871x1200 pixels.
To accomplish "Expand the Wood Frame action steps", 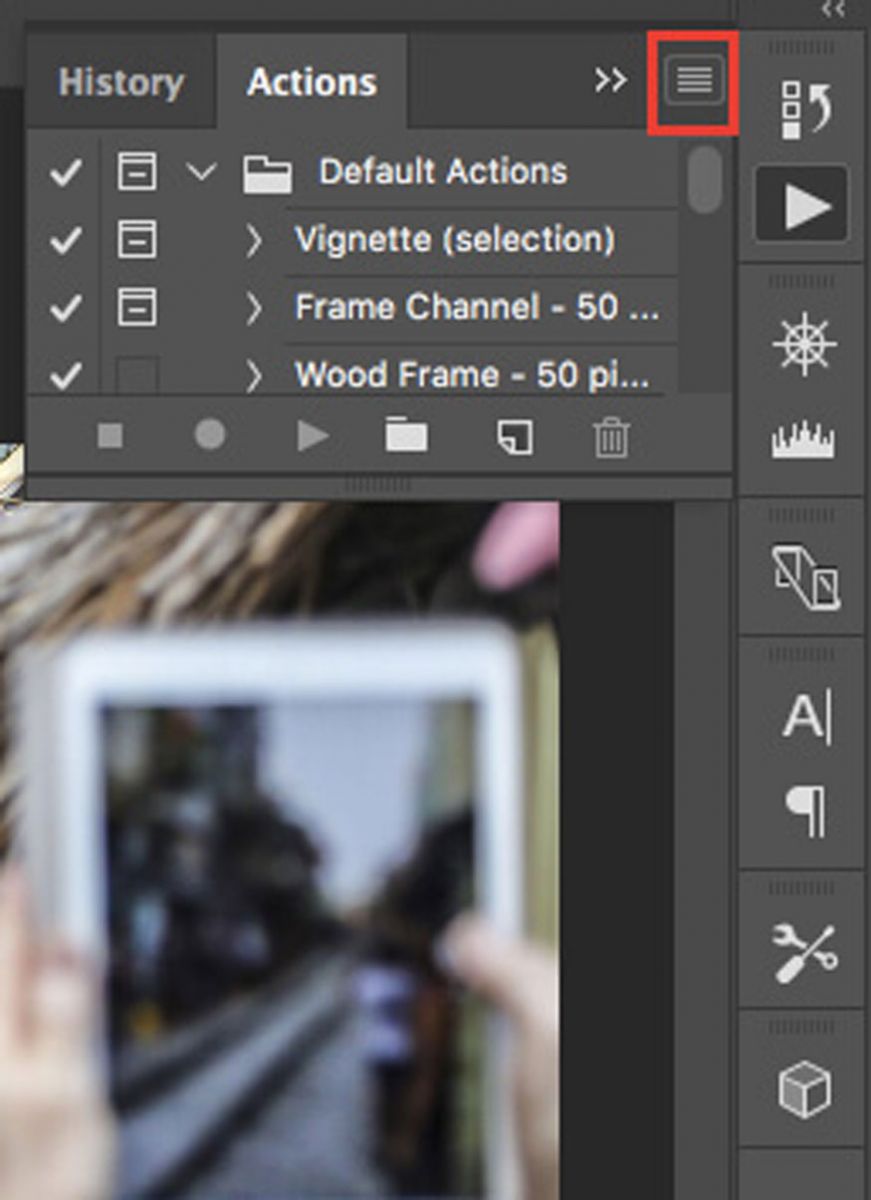I will click(x=254, y=376).
